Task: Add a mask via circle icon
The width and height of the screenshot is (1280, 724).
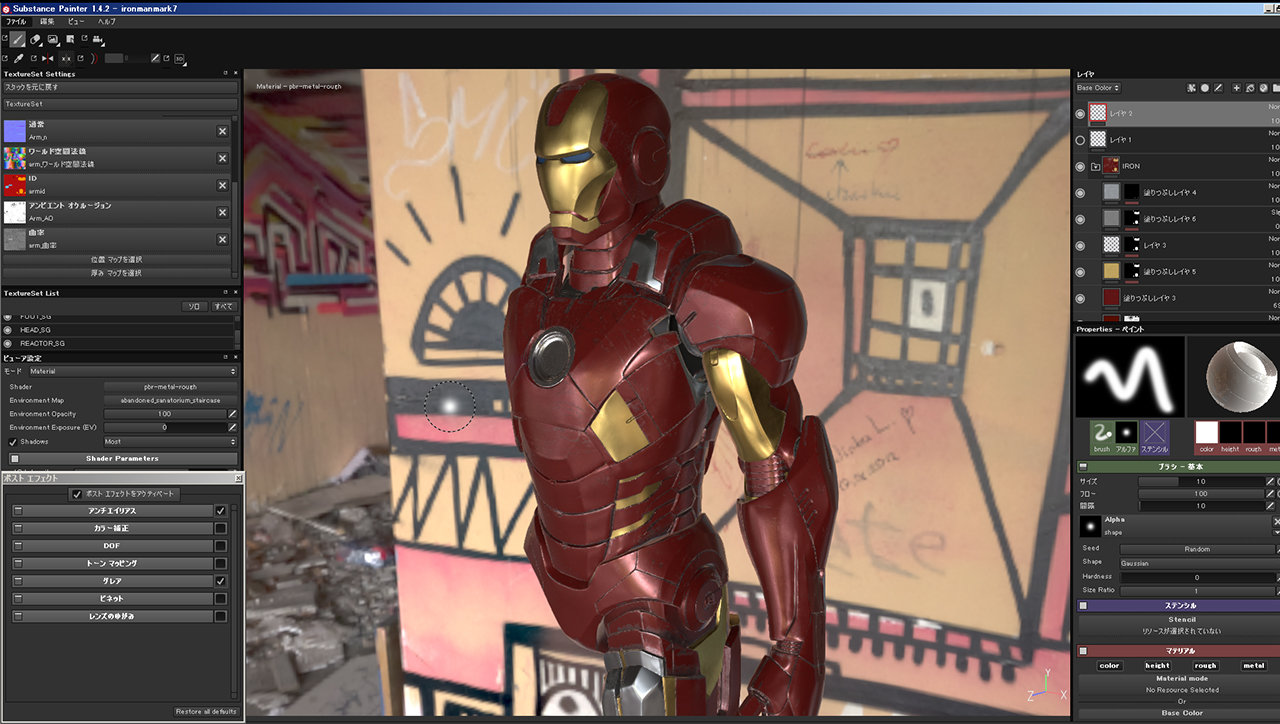Action: (1205, 88)
